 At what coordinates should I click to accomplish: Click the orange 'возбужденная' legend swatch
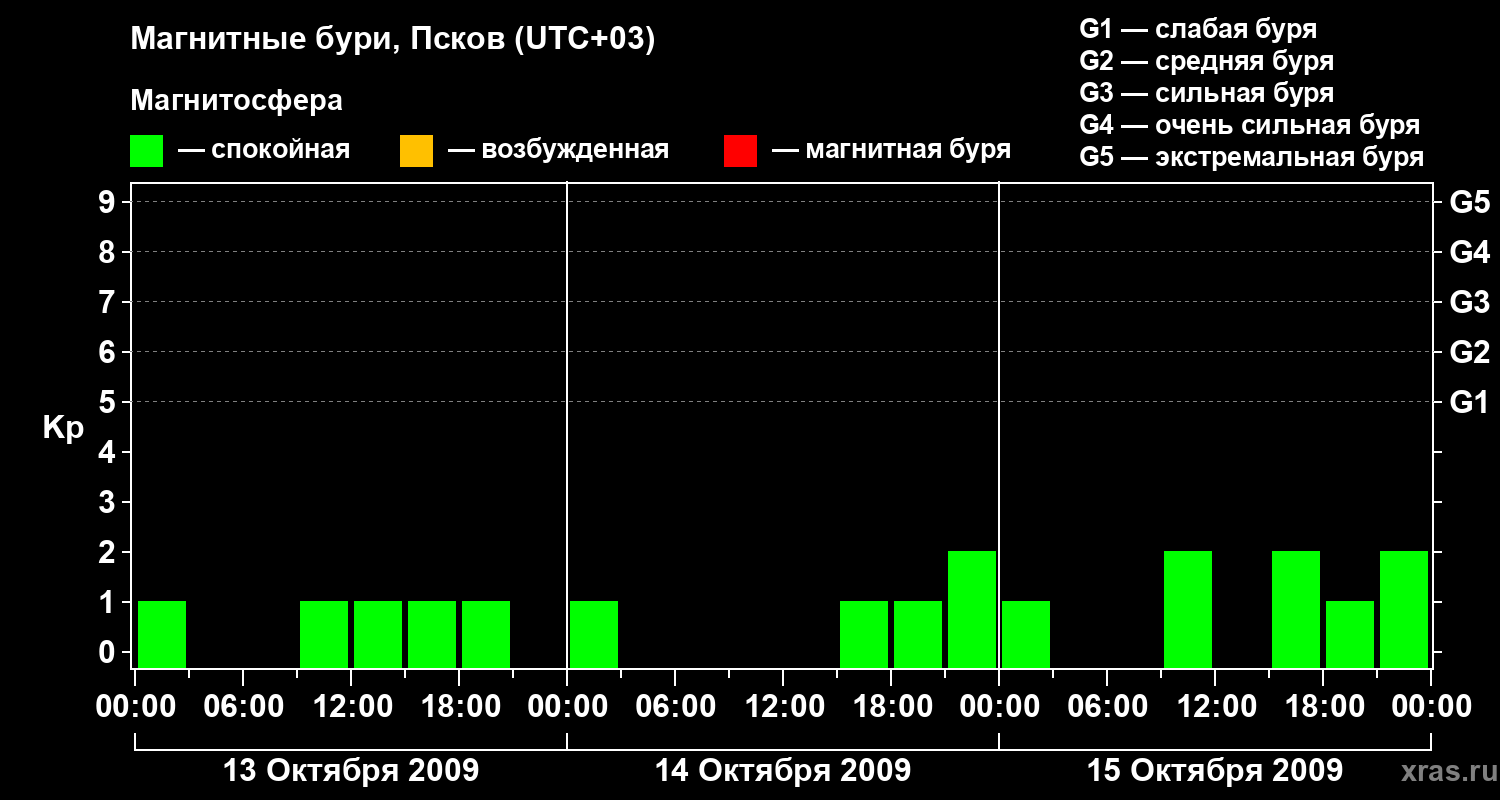coord(416,150)
